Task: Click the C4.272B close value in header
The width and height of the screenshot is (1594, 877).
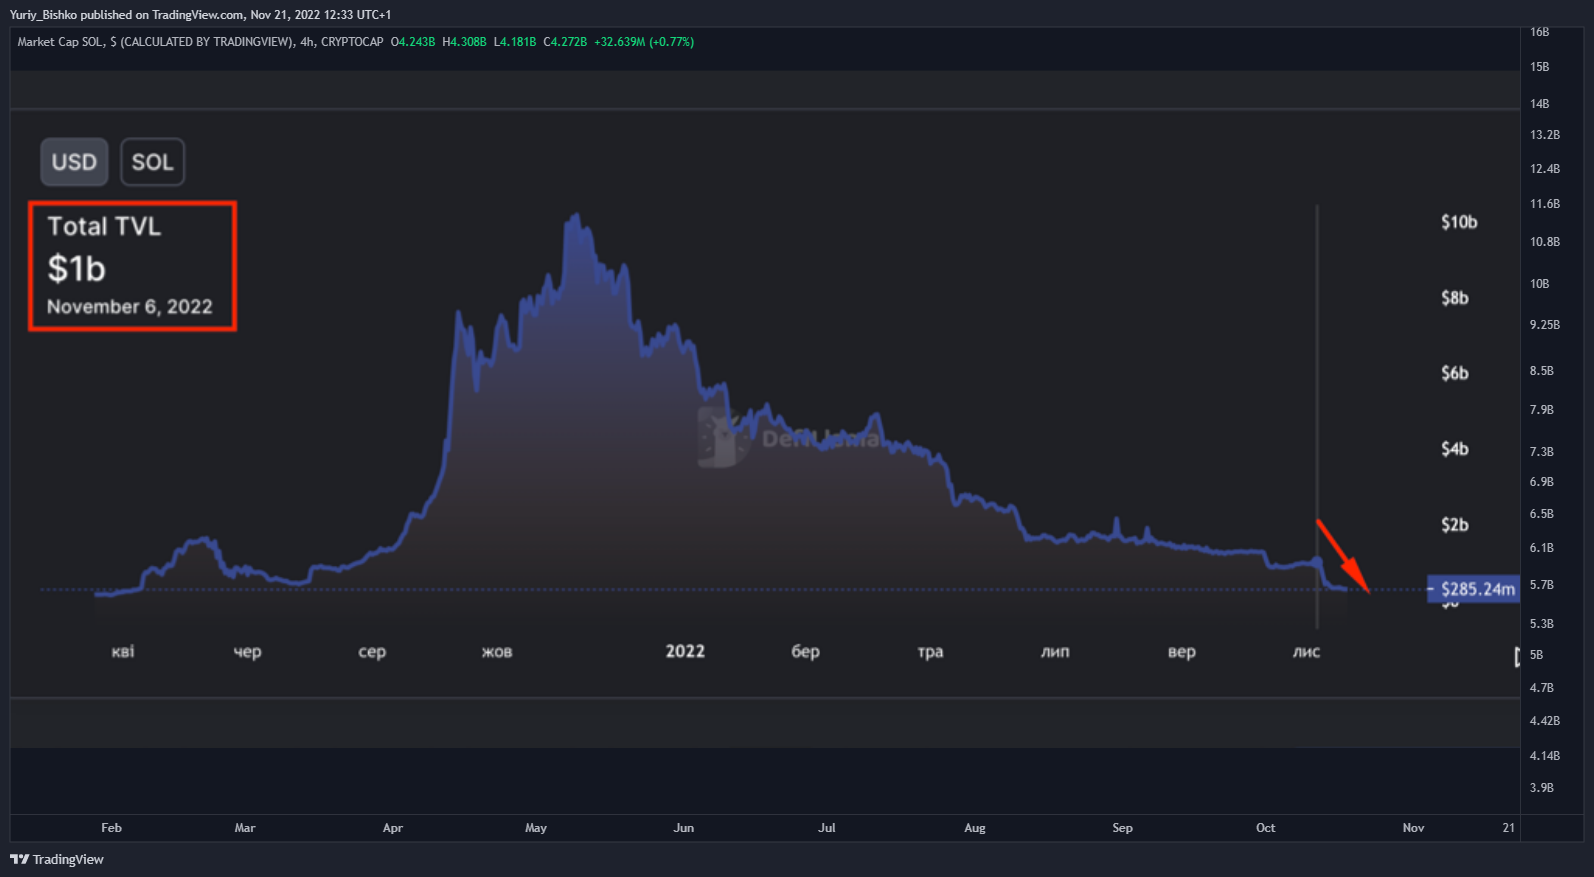Action: (565, 42)
